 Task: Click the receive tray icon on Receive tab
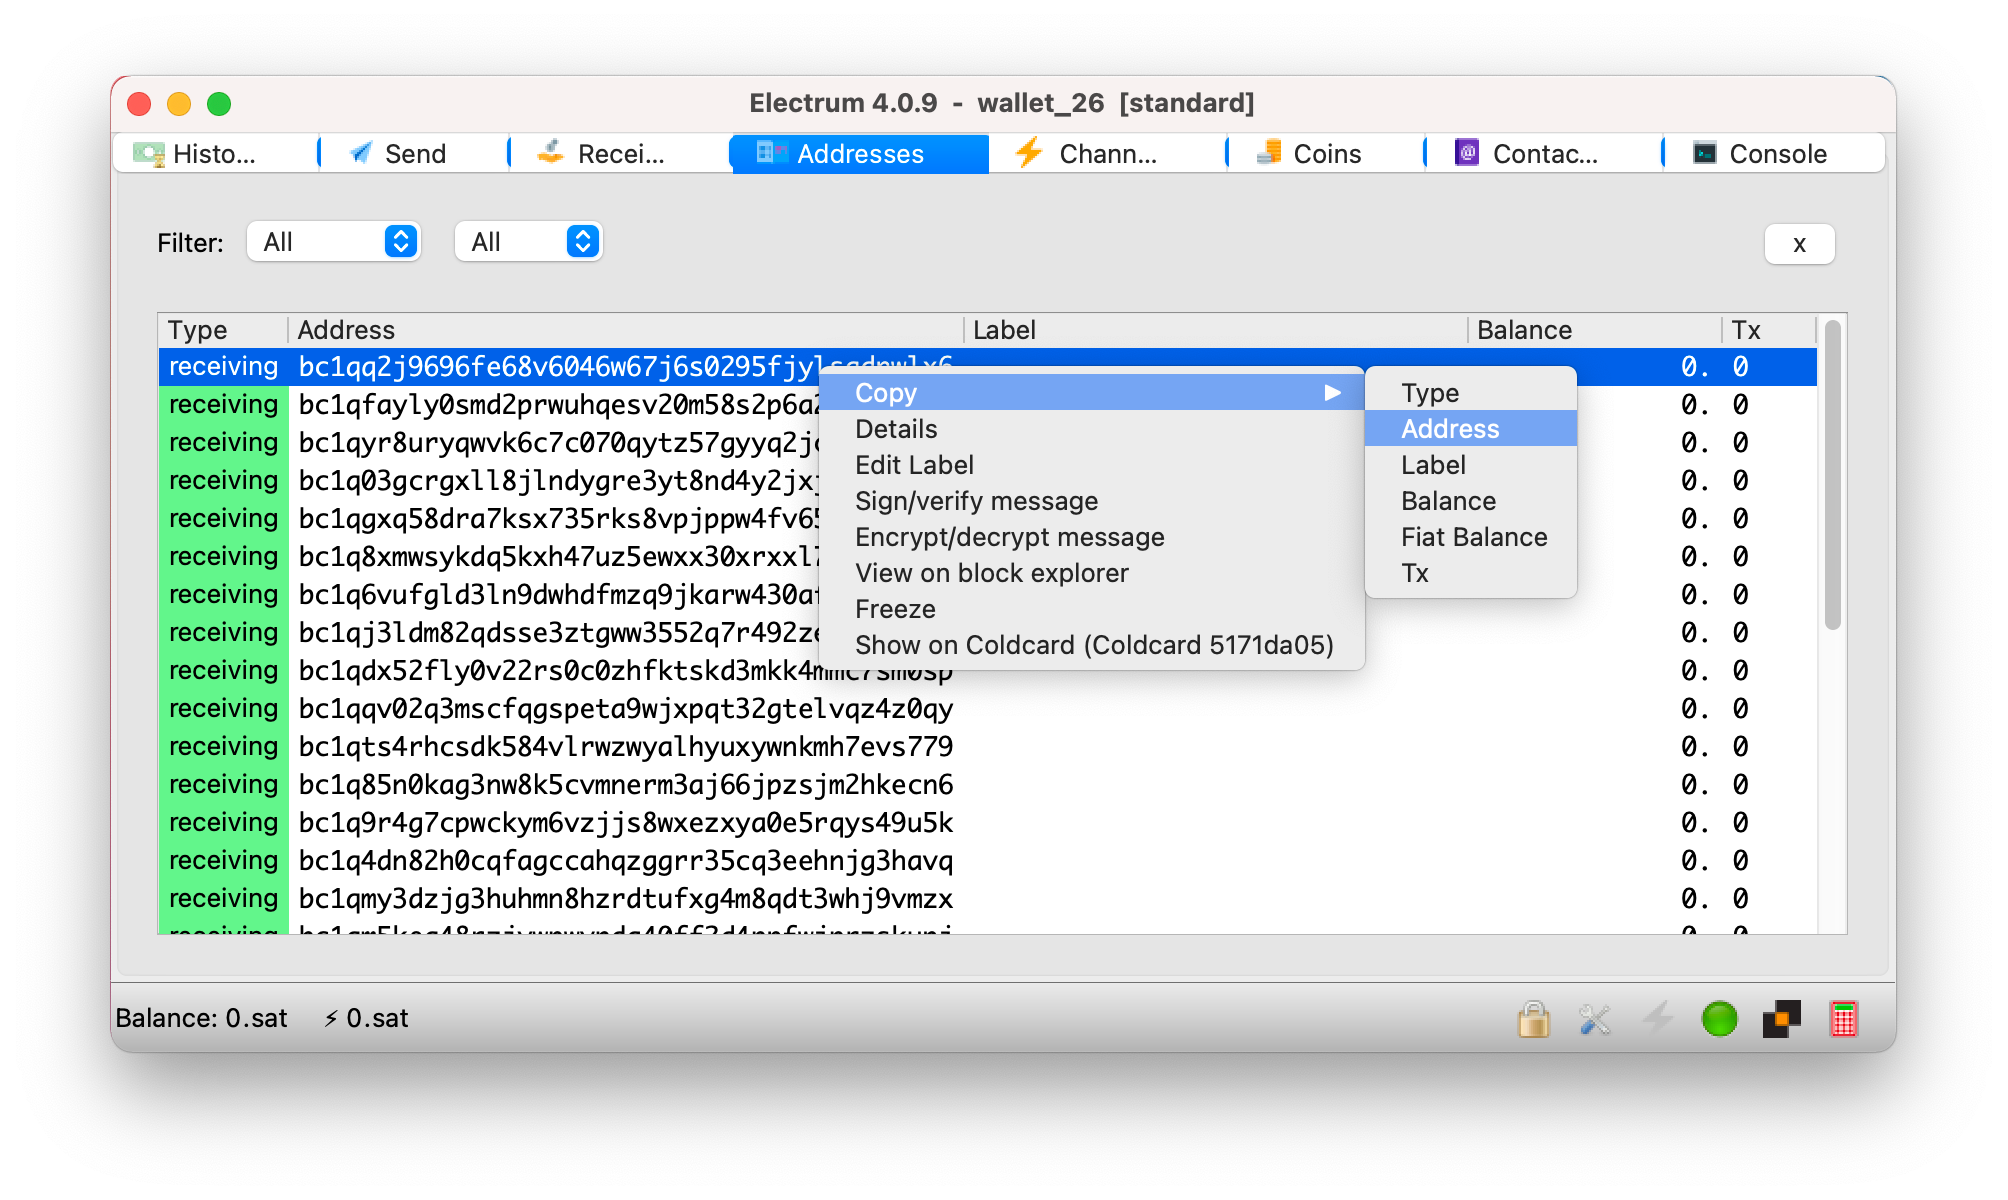tap(551, 152)
